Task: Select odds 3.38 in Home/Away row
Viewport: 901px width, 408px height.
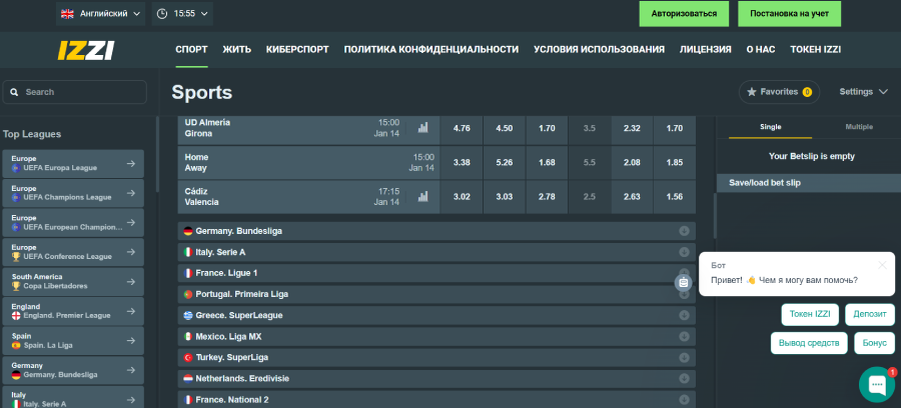Action: [x=461, y=163]
